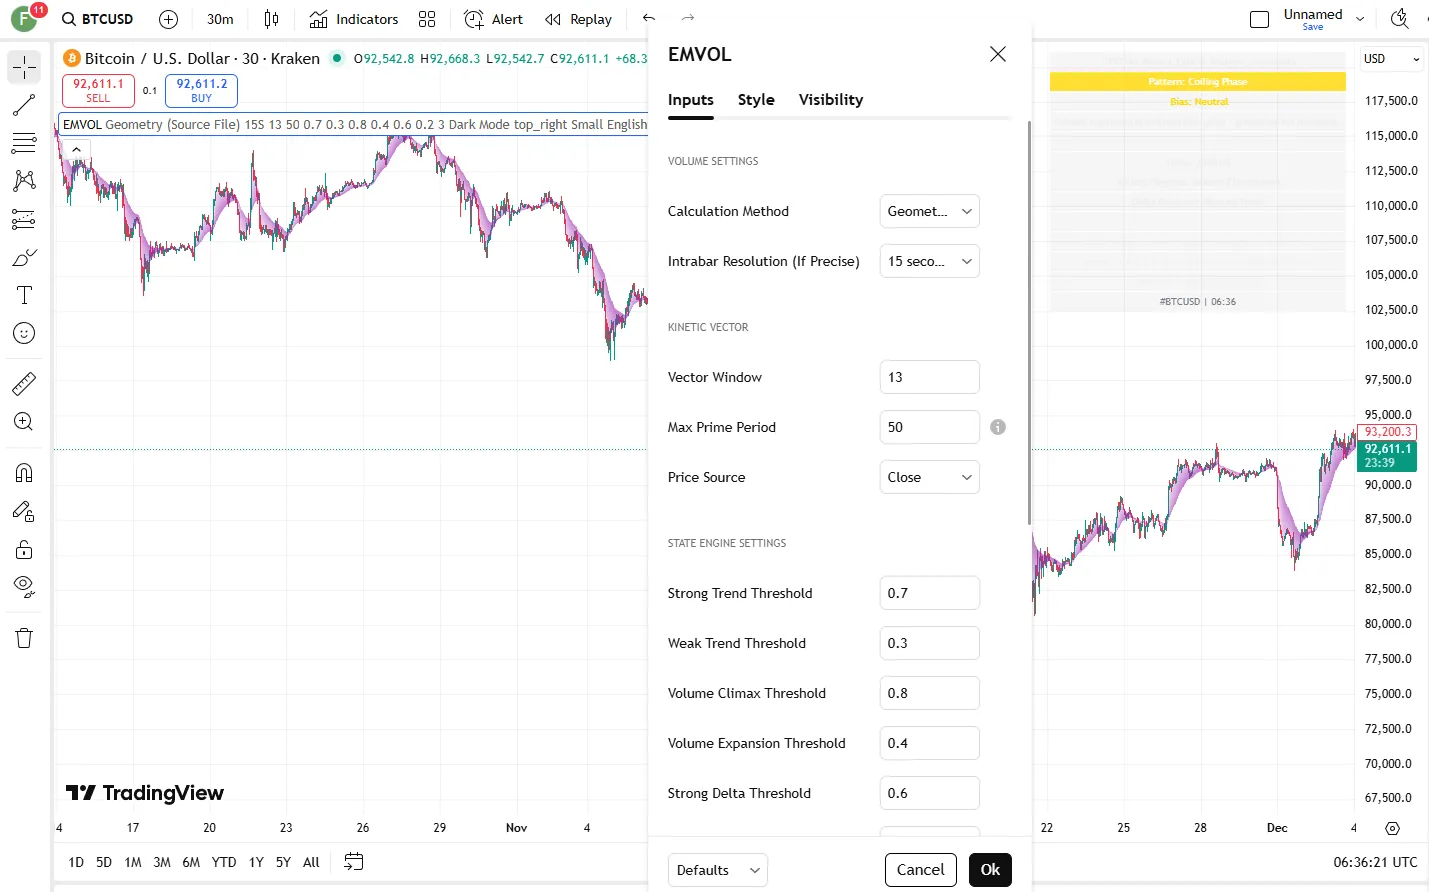The height and width of the screenshot is (892, 1429).
Task: Switch to the Visibility tab
Action: tap(830, 100)
